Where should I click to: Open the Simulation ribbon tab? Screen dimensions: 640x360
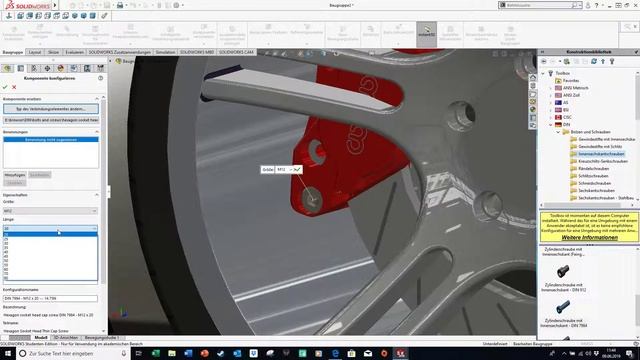click(x=165, y=52)
